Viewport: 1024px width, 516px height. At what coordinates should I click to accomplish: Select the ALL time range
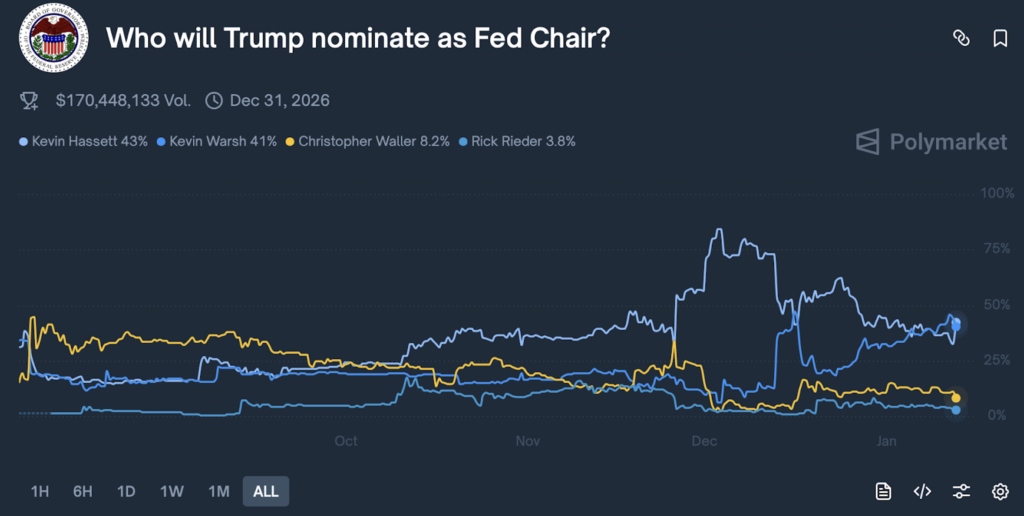tap(266, 491)
